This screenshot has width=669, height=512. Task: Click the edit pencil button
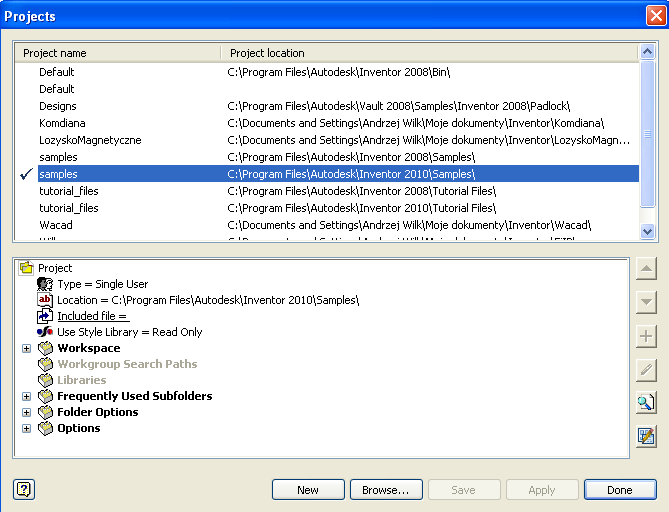click(x=646, y=369)
